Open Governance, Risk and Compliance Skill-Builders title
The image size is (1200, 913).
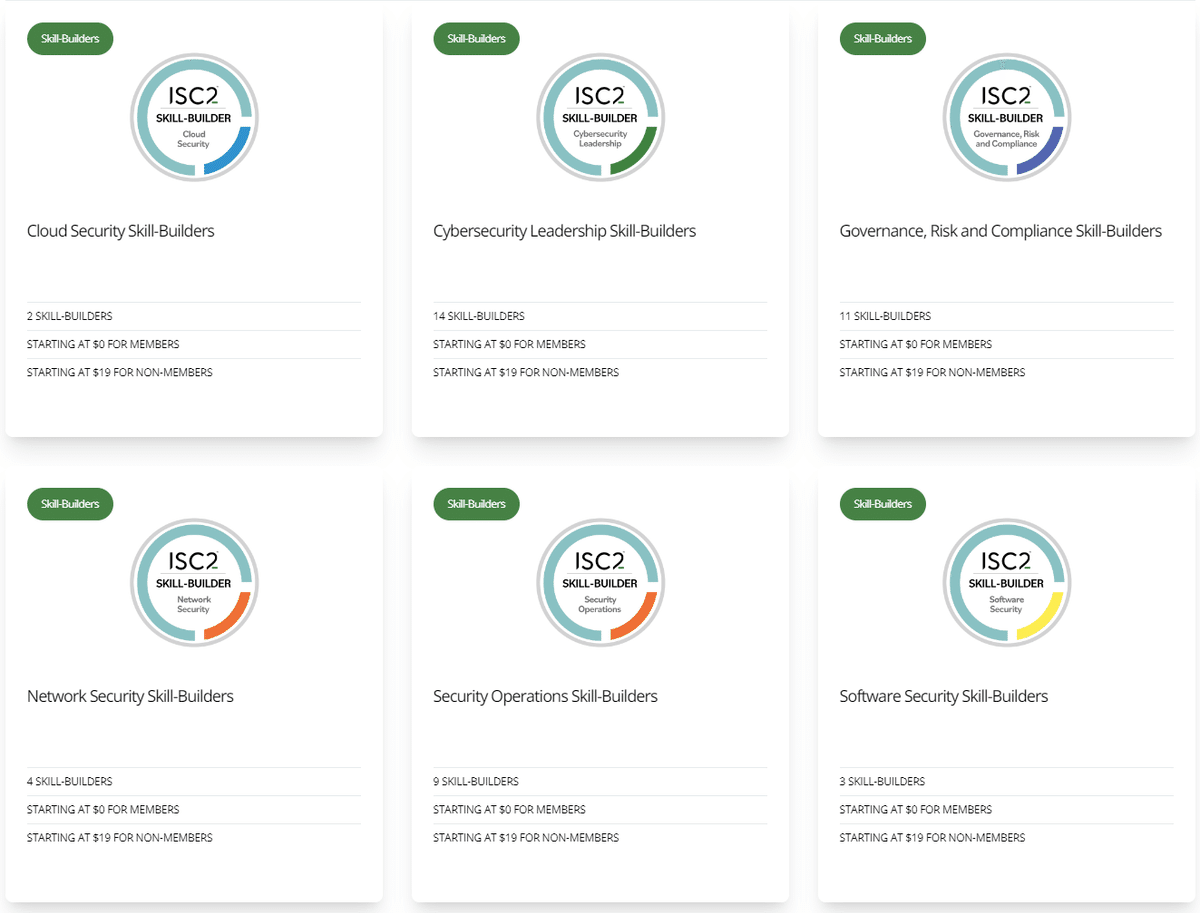click(1000, 231)
